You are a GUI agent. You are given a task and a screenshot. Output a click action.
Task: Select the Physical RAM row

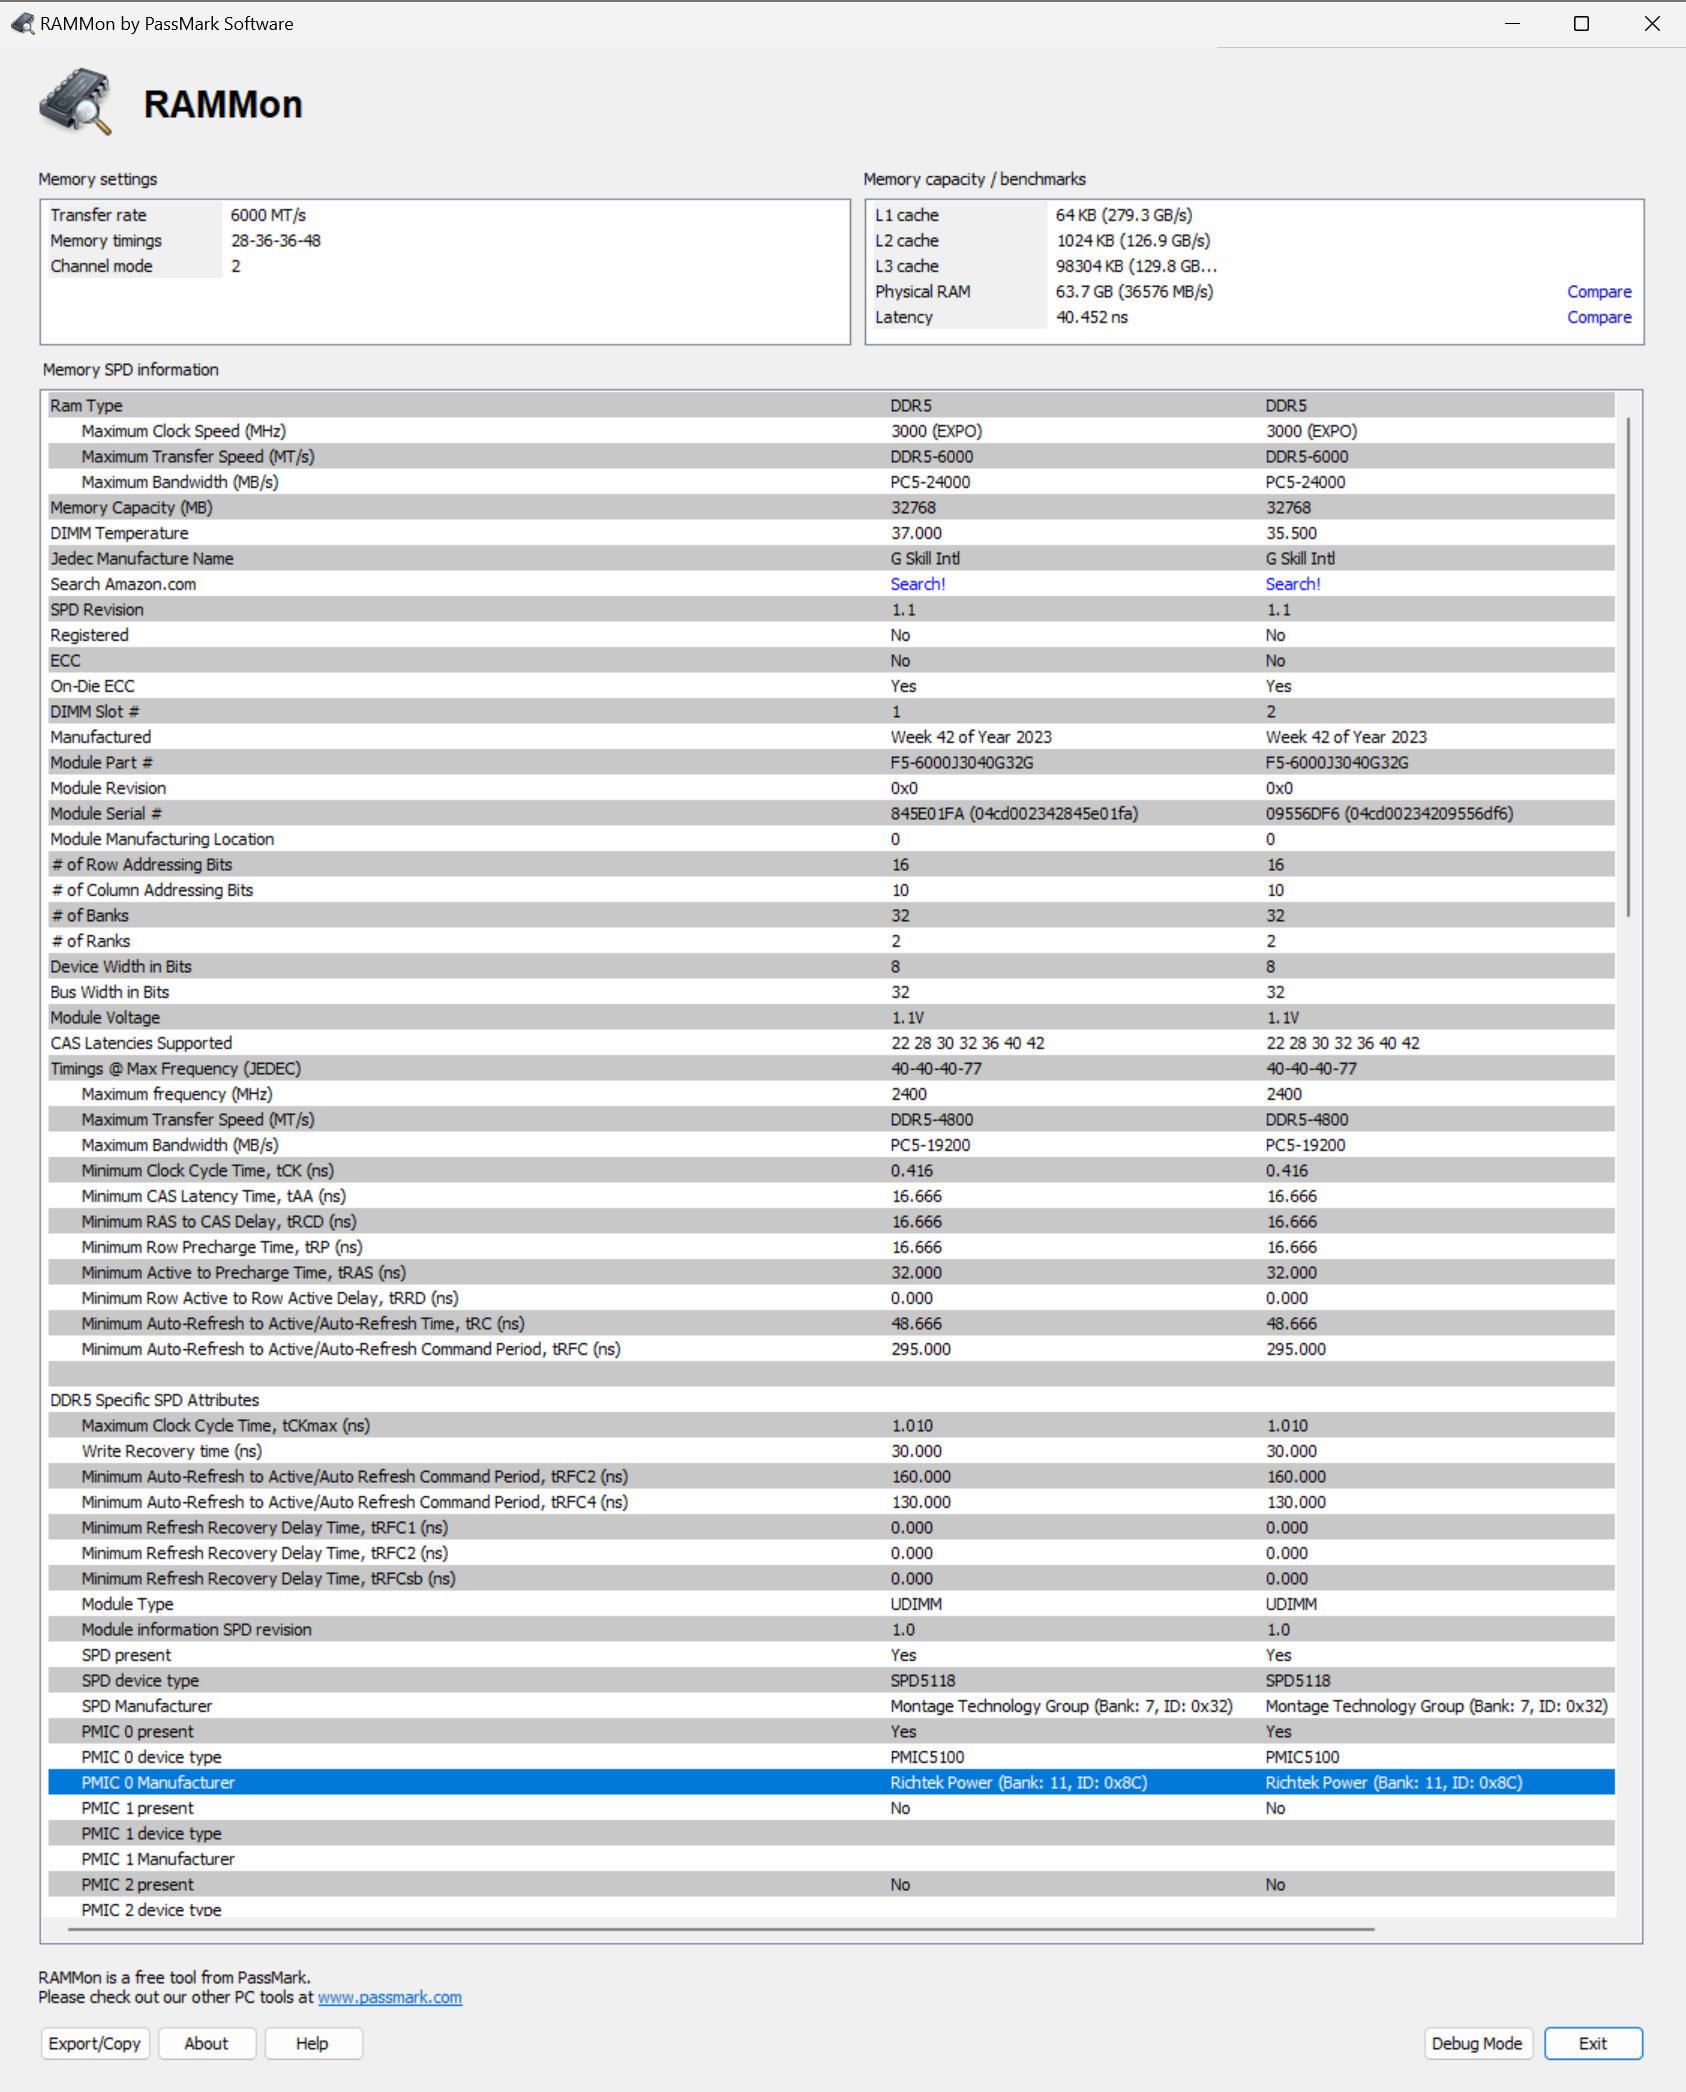point(1254,291)
